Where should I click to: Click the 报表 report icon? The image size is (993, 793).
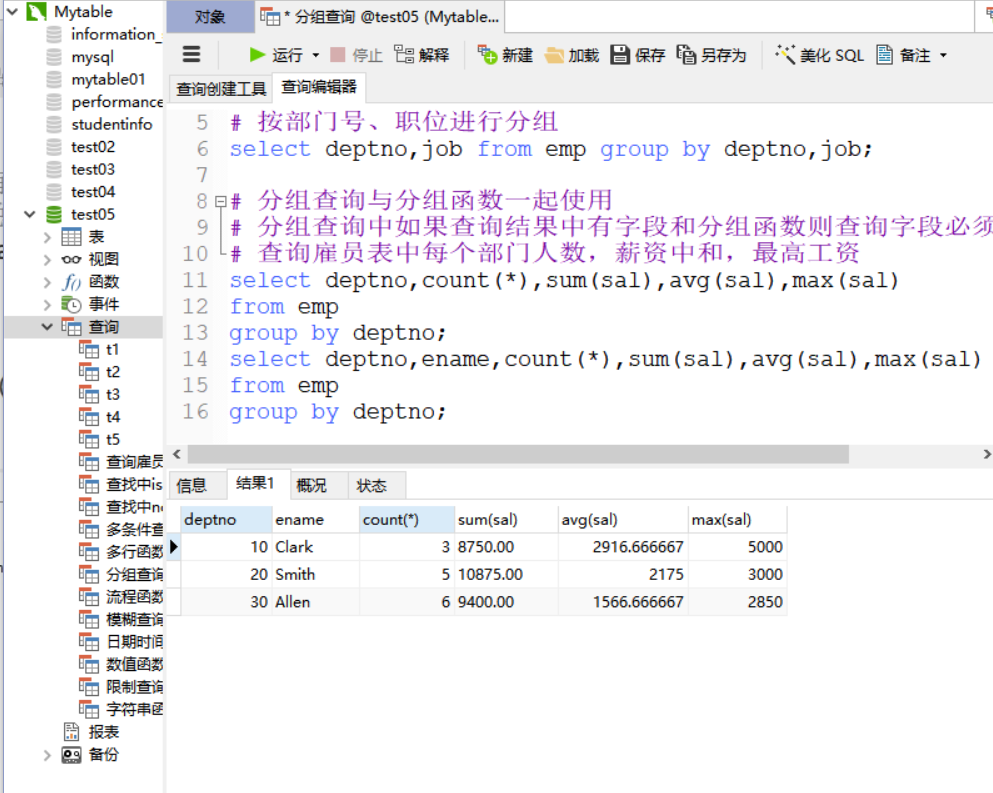click(x=72, y=732)
